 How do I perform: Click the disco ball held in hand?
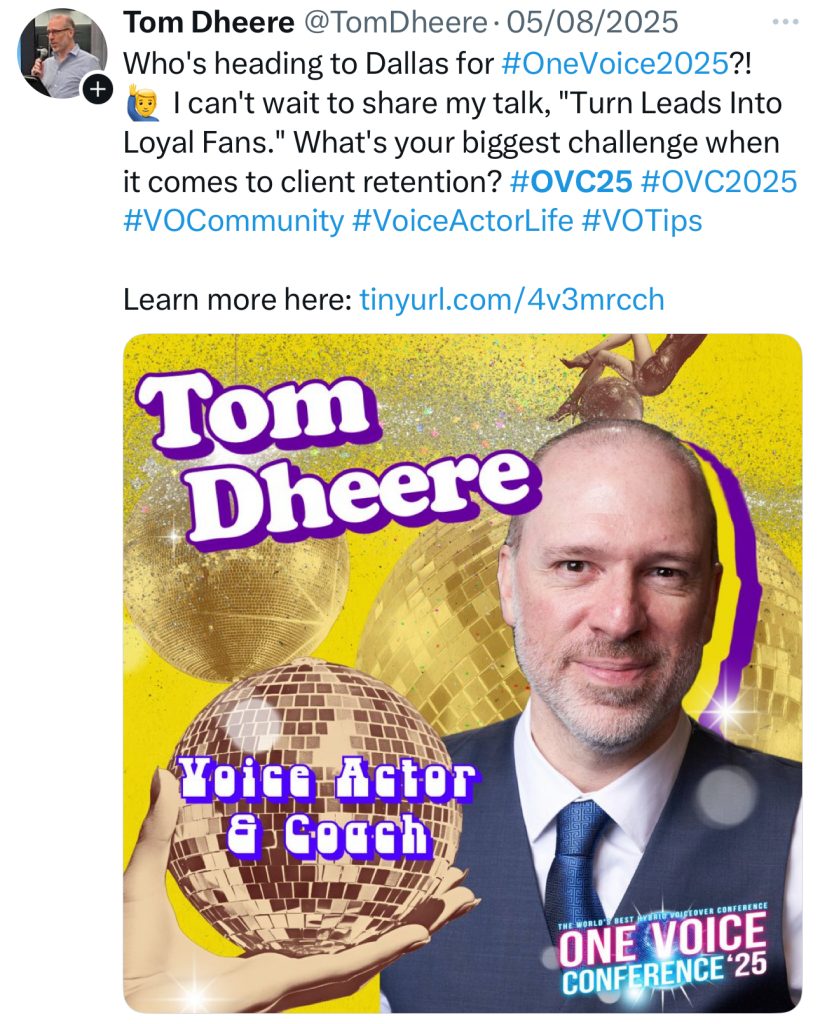pos(310,790)
